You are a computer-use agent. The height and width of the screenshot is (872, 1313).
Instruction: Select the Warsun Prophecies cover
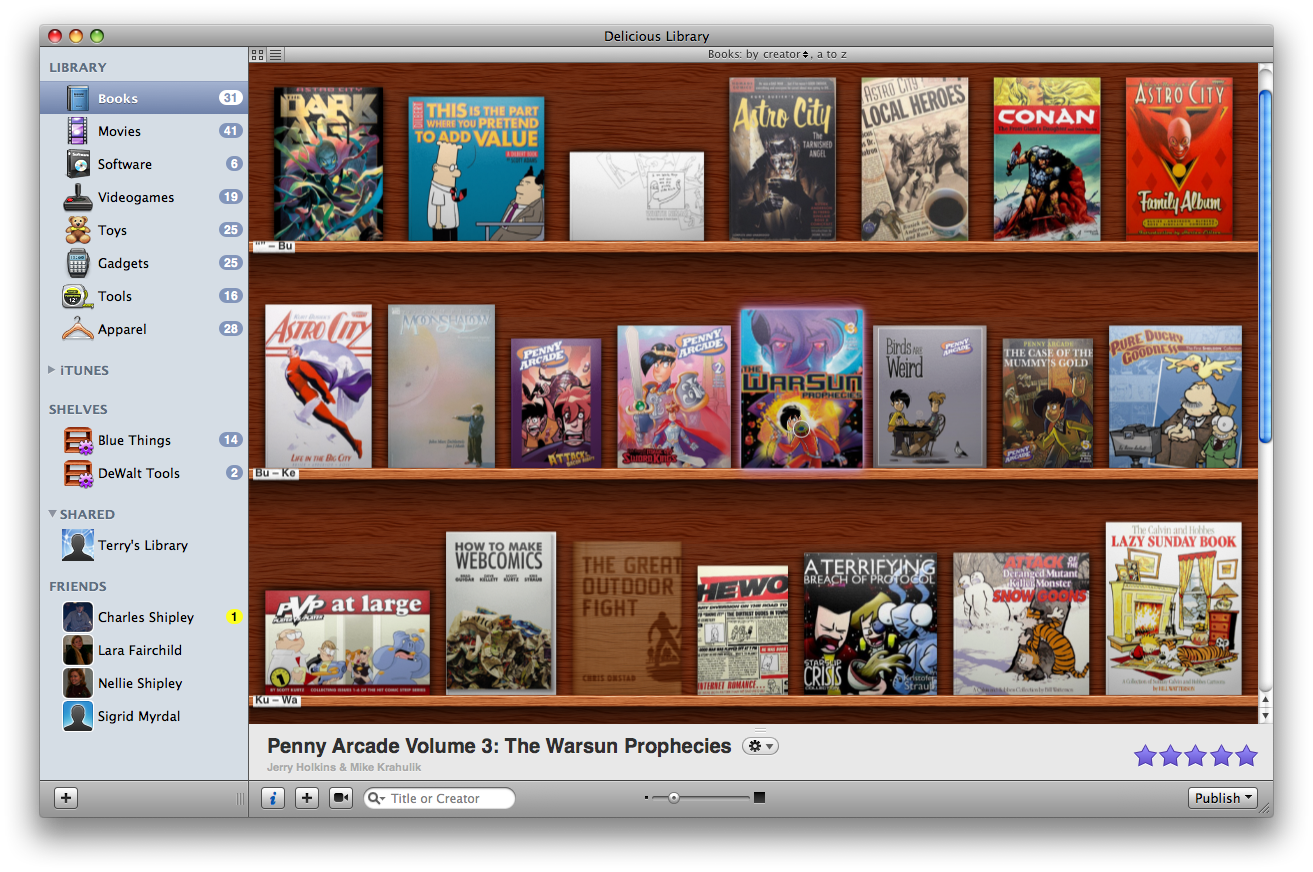801,388
